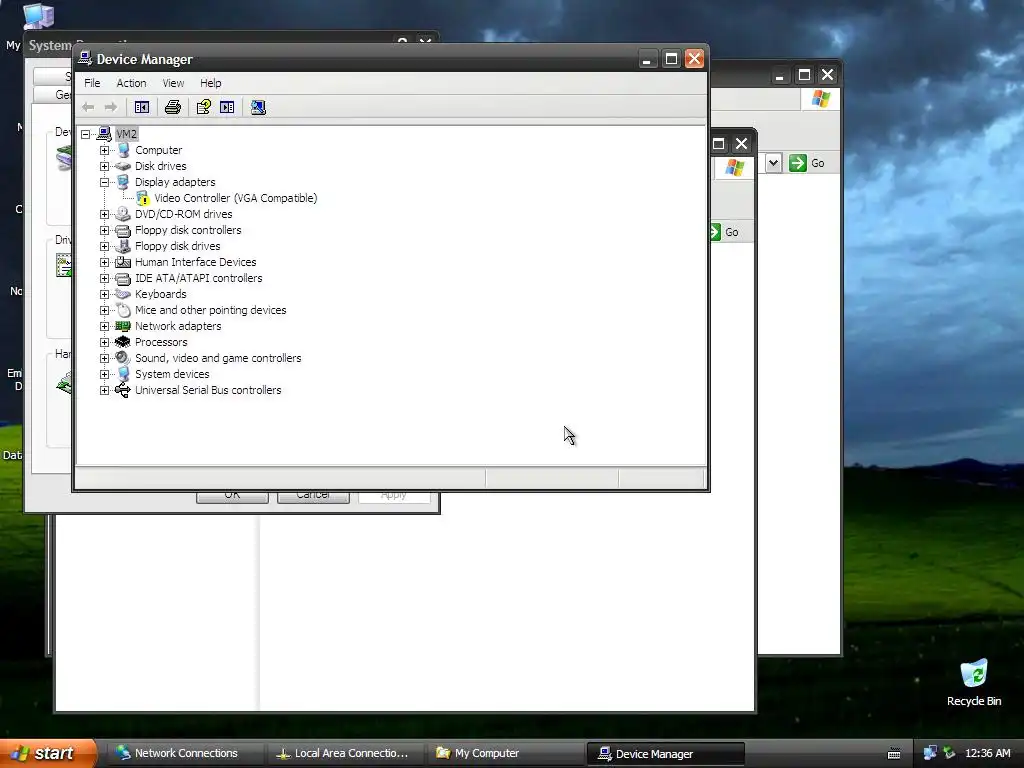Click Scan for hardware changes icon
Screen dimensions: 1024x768
[x=258, y=107]
